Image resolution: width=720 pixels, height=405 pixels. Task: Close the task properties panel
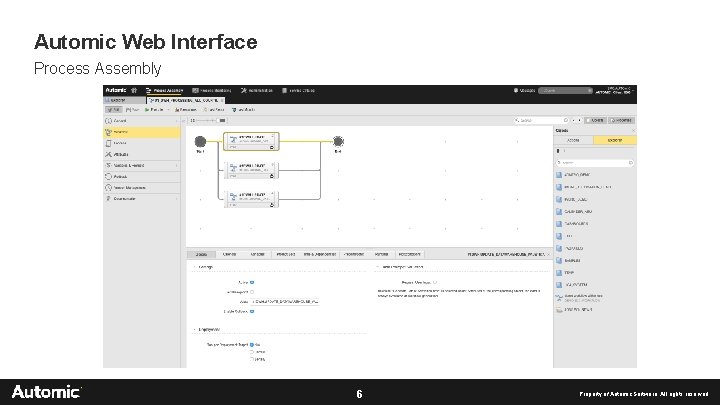pos(548,254)
